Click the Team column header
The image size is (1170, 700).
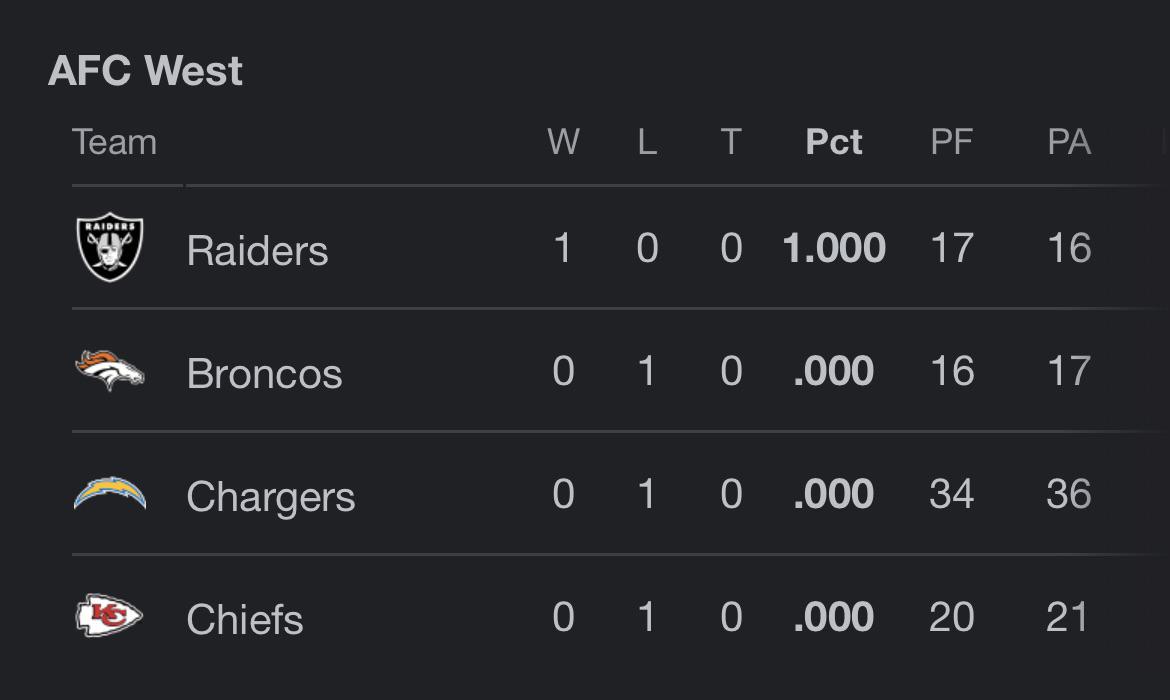click(x=114, y=142)
